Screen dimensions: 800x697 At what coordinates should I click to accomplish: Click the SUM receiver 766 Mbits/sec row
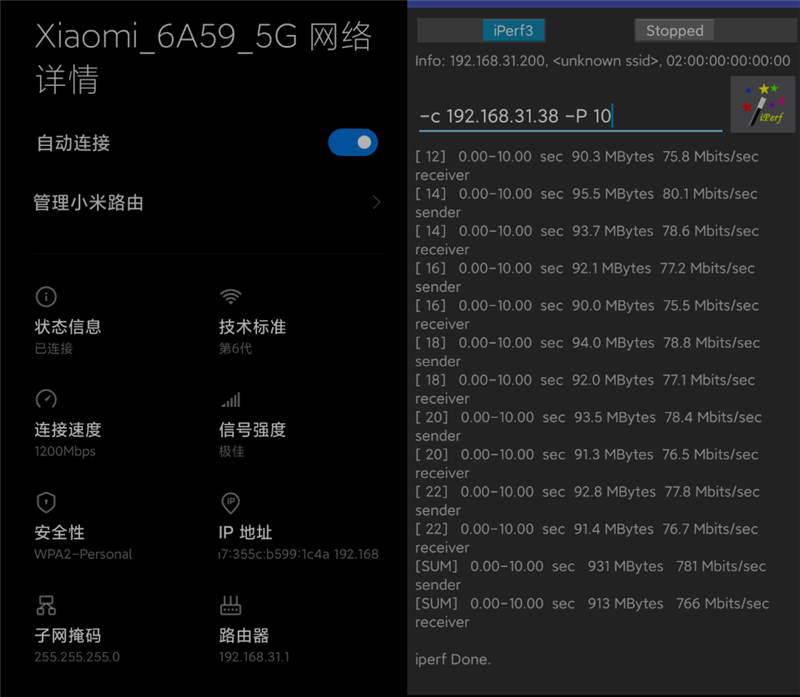click(592, 612)
